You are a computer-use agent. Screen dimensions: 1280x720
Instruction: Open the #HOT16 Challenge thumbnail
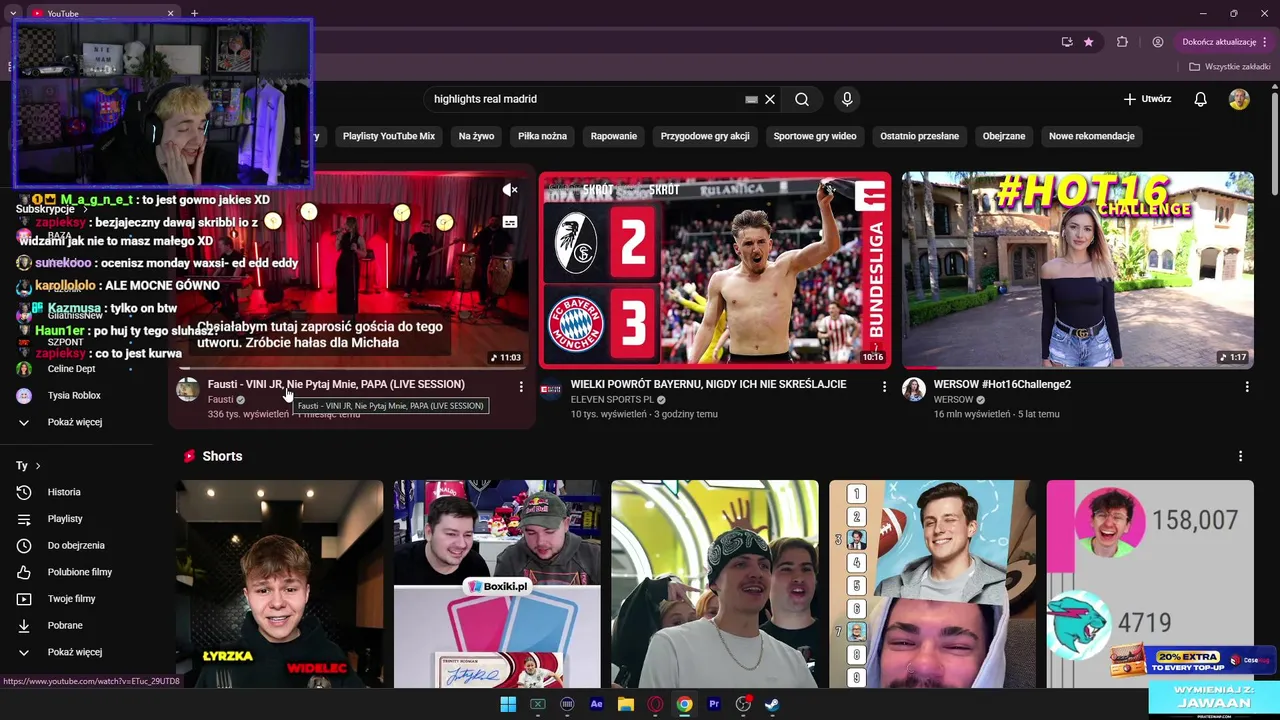point(1078,270)
